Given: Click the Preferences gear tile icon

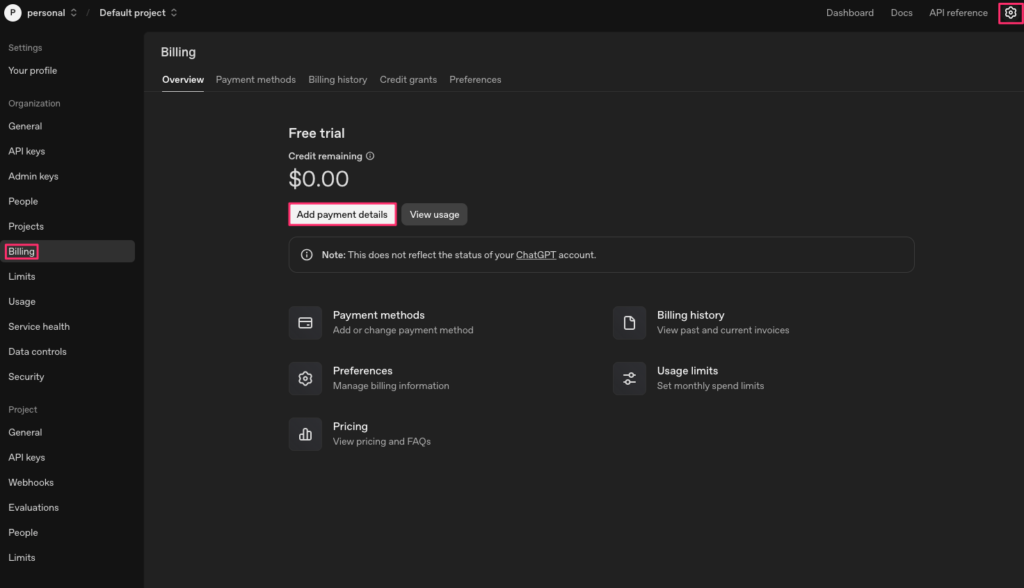Looking at the screenshot, I should tap(306, 379).
